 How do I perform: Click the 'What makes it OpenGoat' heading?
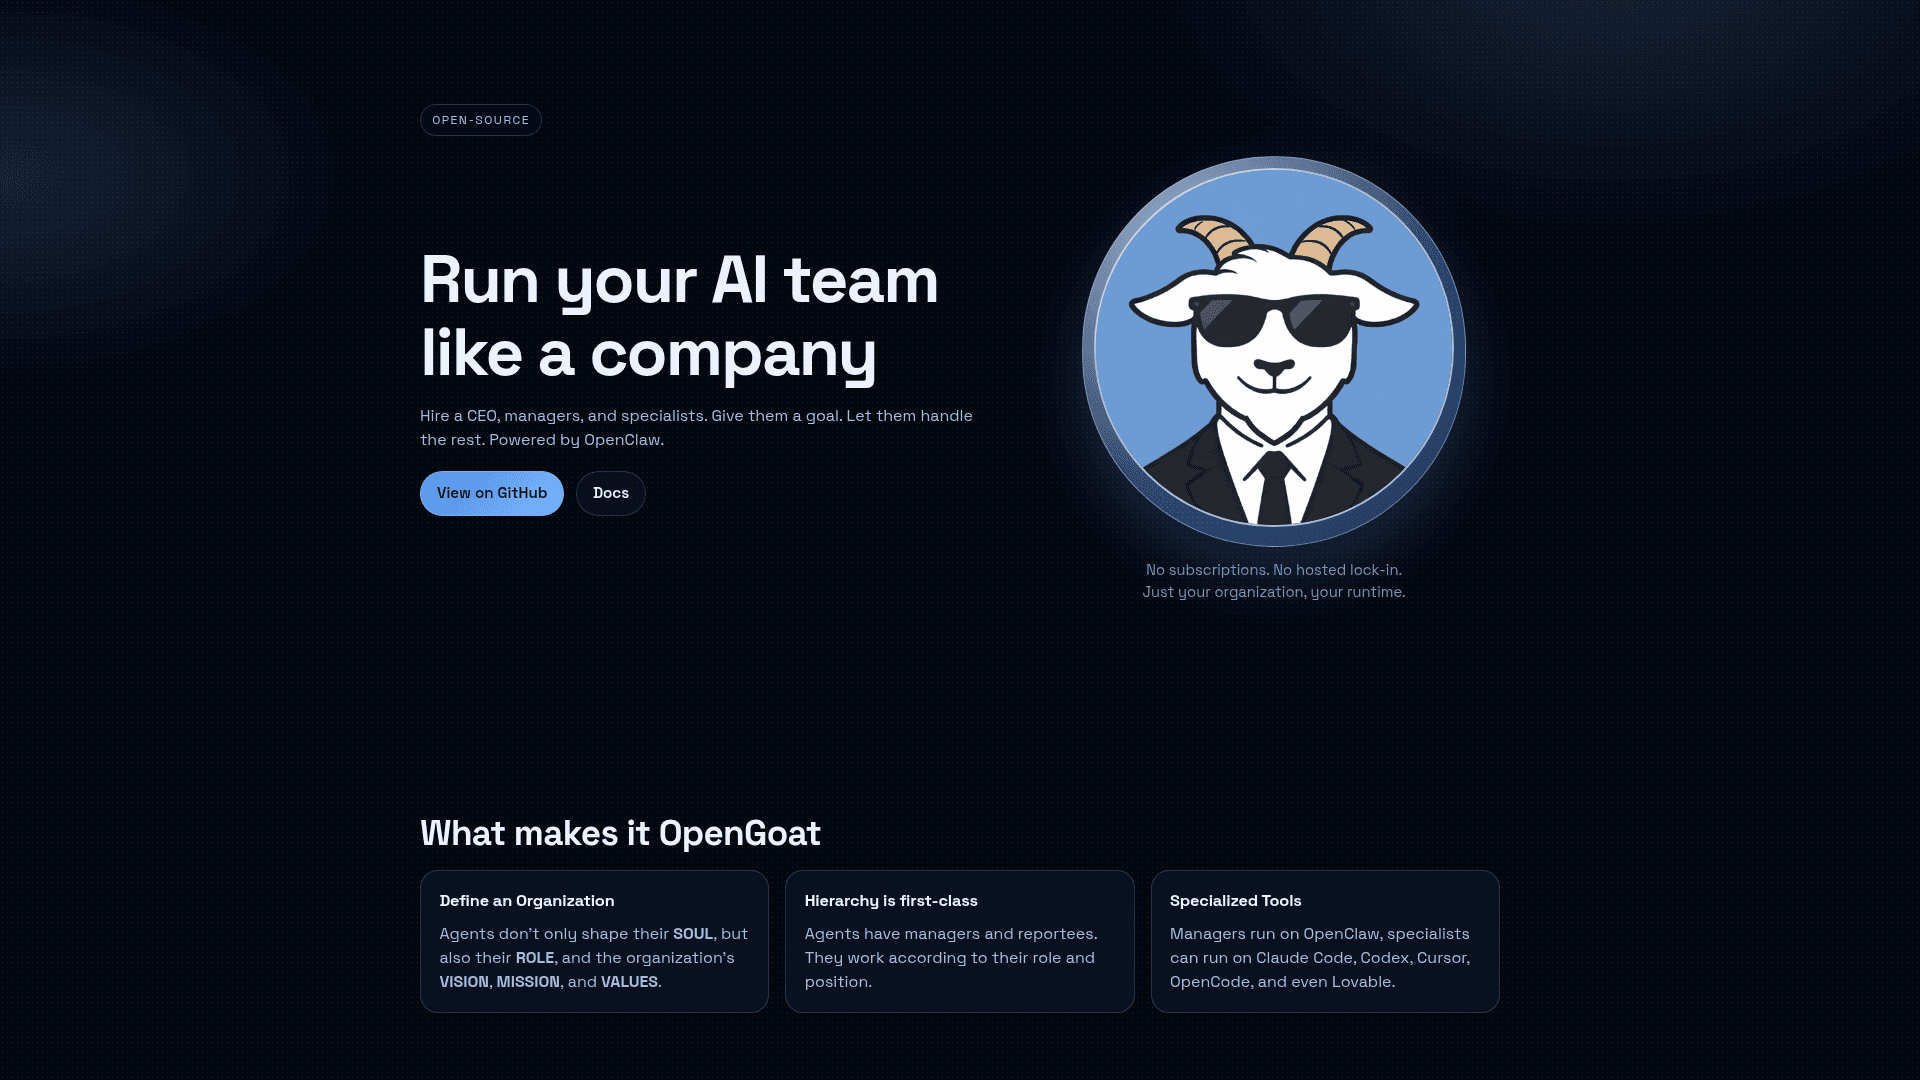[620, 833]
